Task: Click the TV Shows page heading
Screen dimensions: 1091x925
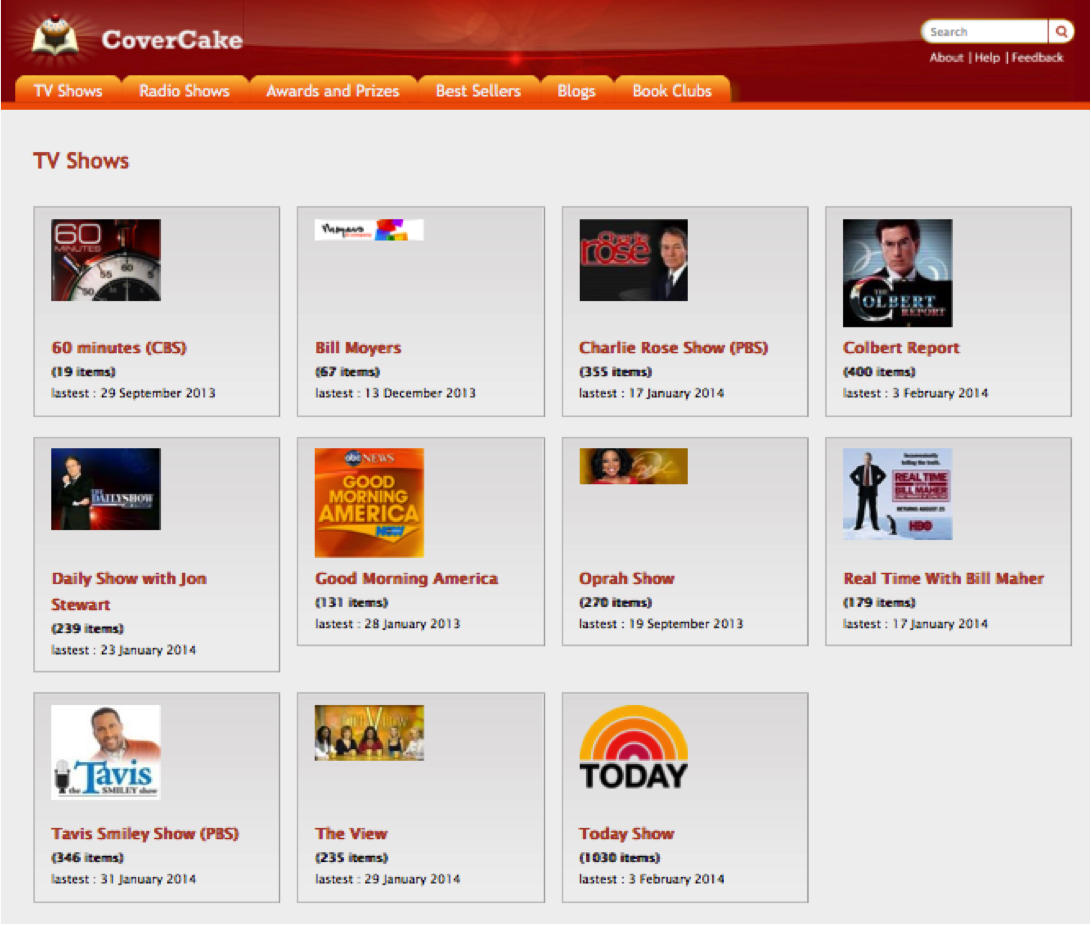Action: 81,161
